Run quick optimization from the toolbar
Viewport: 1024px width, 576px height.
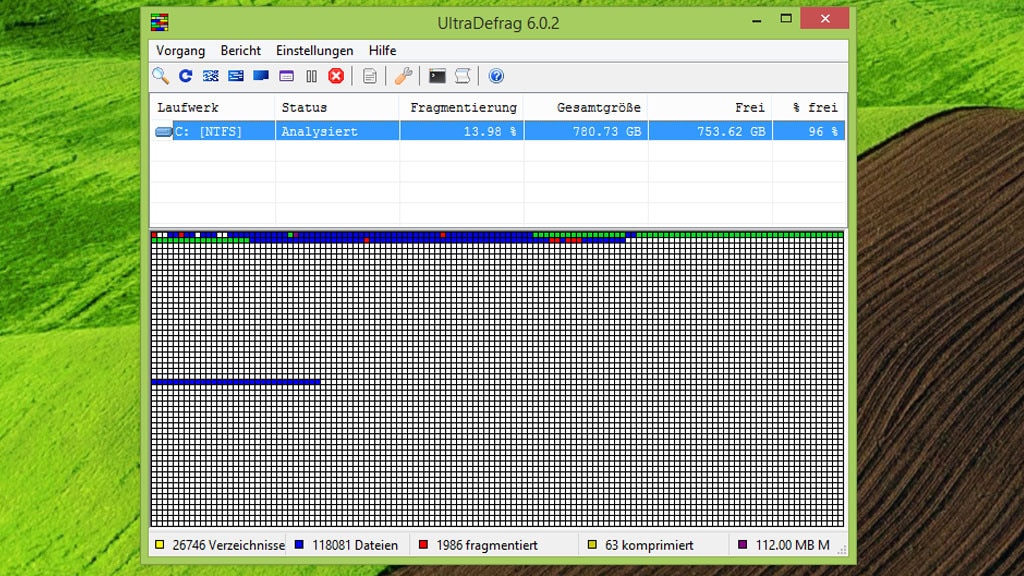click(x=236, y=76)
